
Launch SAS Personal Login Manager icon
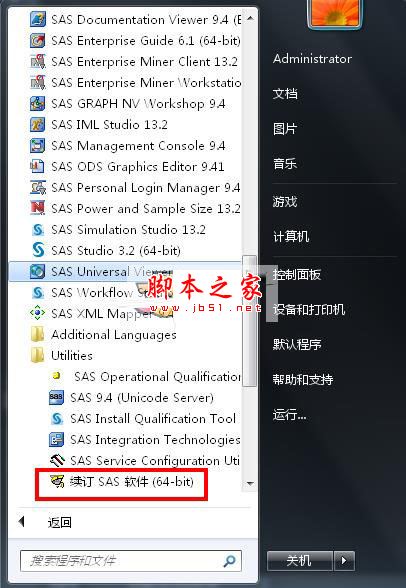37,187
